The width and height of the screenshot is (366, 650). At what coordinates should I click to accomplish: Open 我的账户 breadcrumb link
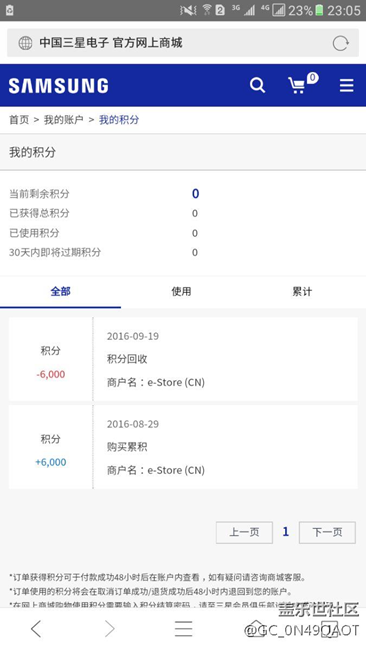(x=63, y=120)
